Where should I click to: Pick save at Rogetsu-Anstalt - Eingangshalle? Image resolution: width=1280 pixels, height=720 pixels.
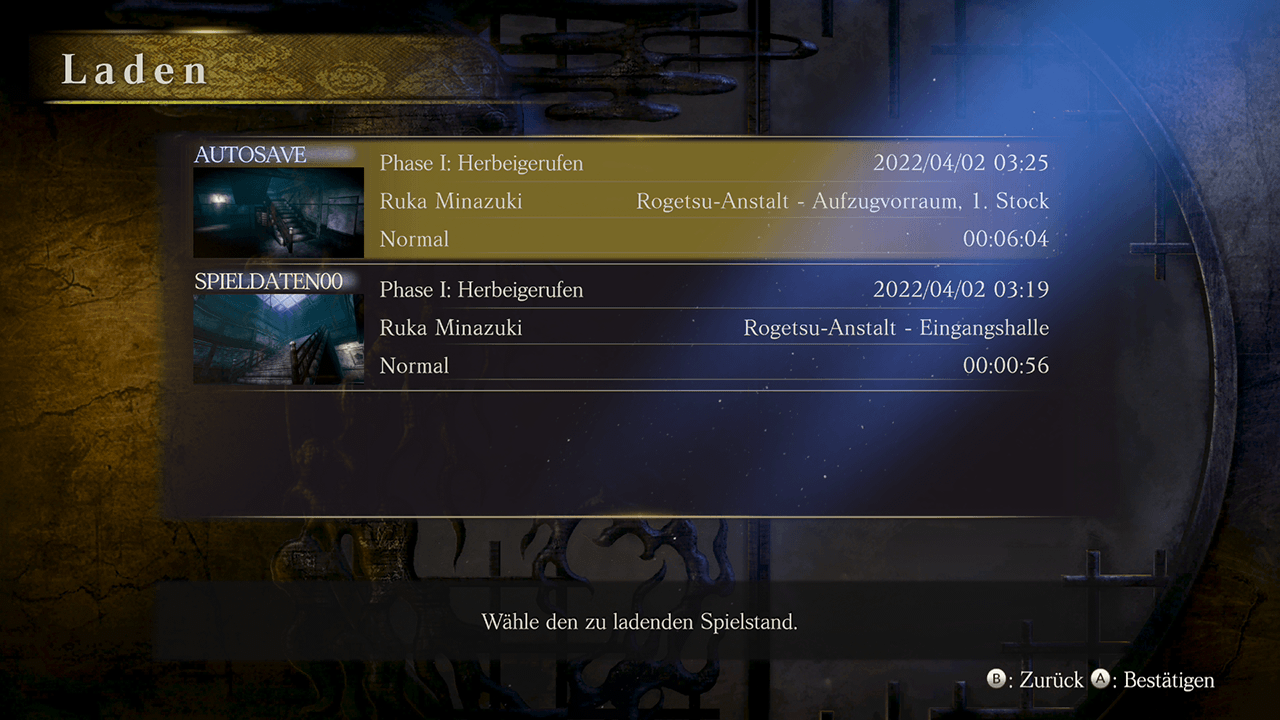(896, 328)
